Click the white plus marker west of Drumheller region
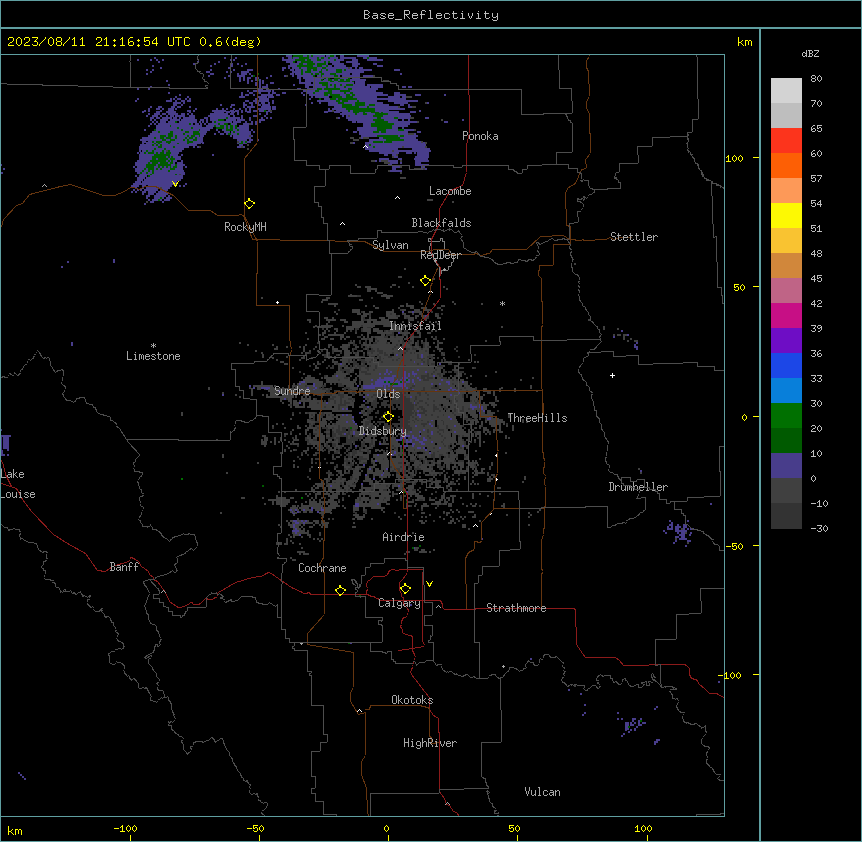 pyautogui.click(x=612, y=375)
